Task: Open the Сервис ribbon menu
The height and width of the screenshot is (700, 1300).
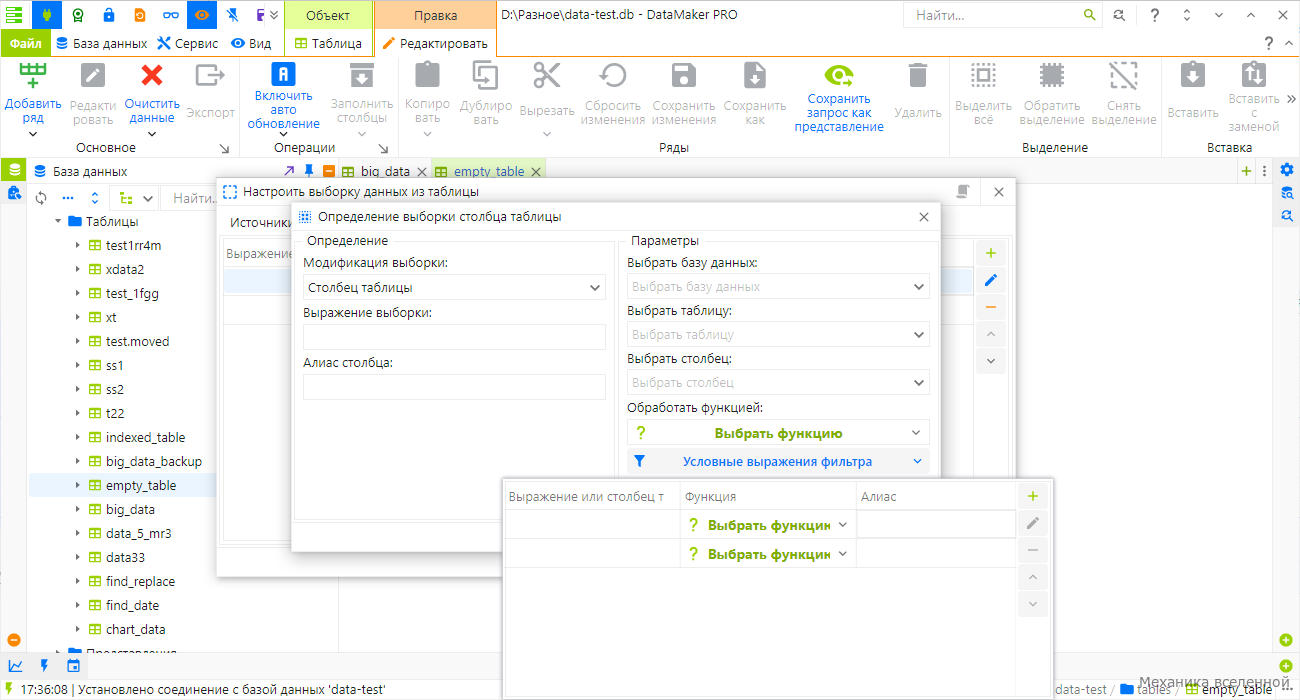Action: pyautogui.click(x=188, y=44)
